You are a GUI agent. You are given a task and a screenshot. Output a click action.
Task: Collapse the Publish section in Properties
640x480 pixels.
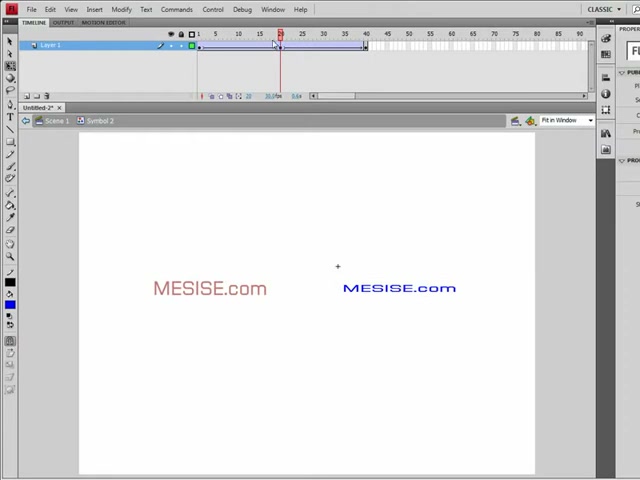coord(622,73)
